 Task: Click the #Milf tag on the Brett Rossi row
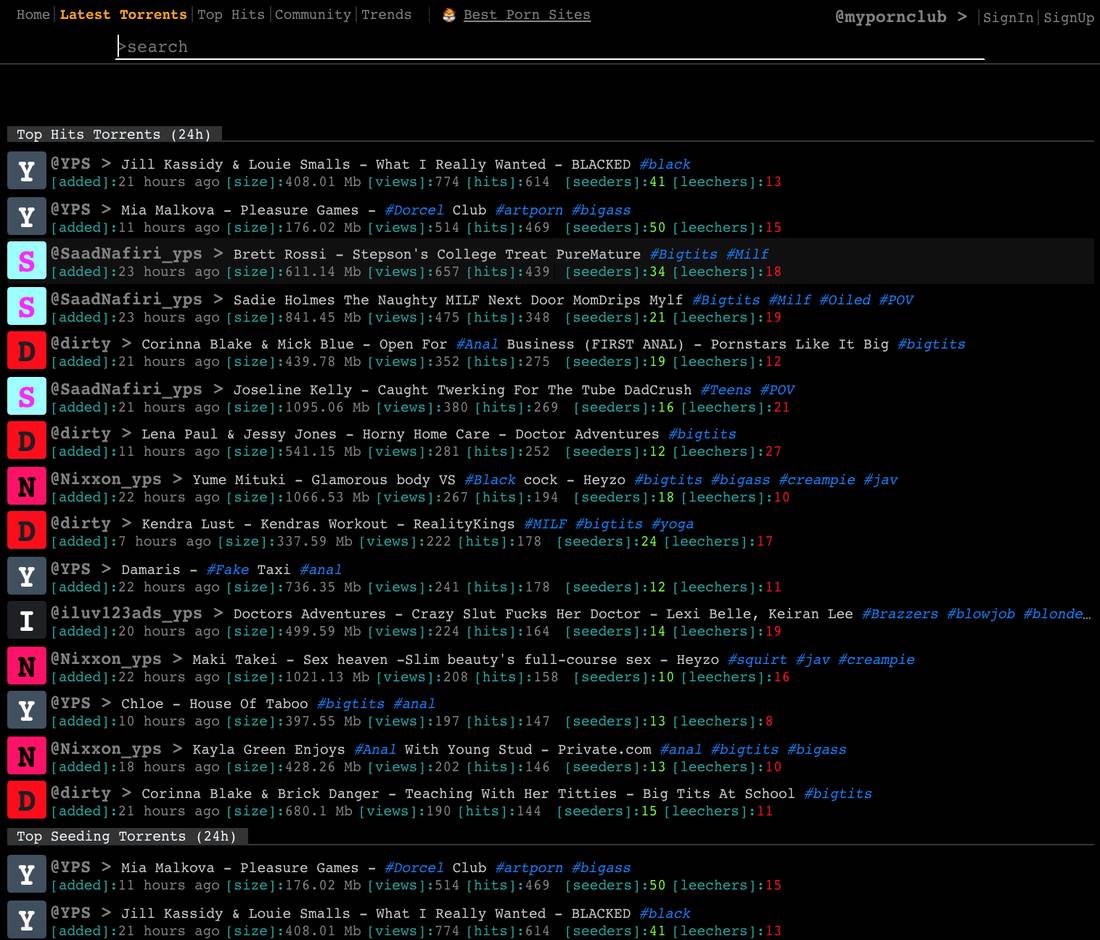[747, 254]
